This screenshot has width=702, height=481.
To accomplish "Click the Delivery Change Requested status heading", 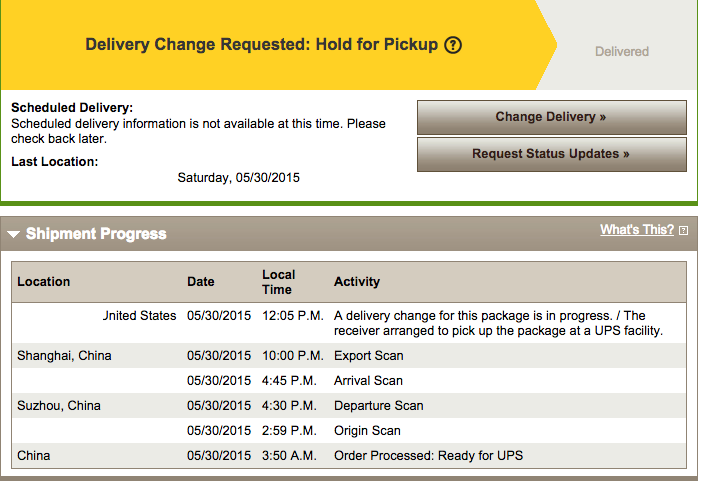I will click(x=262, y=45).
